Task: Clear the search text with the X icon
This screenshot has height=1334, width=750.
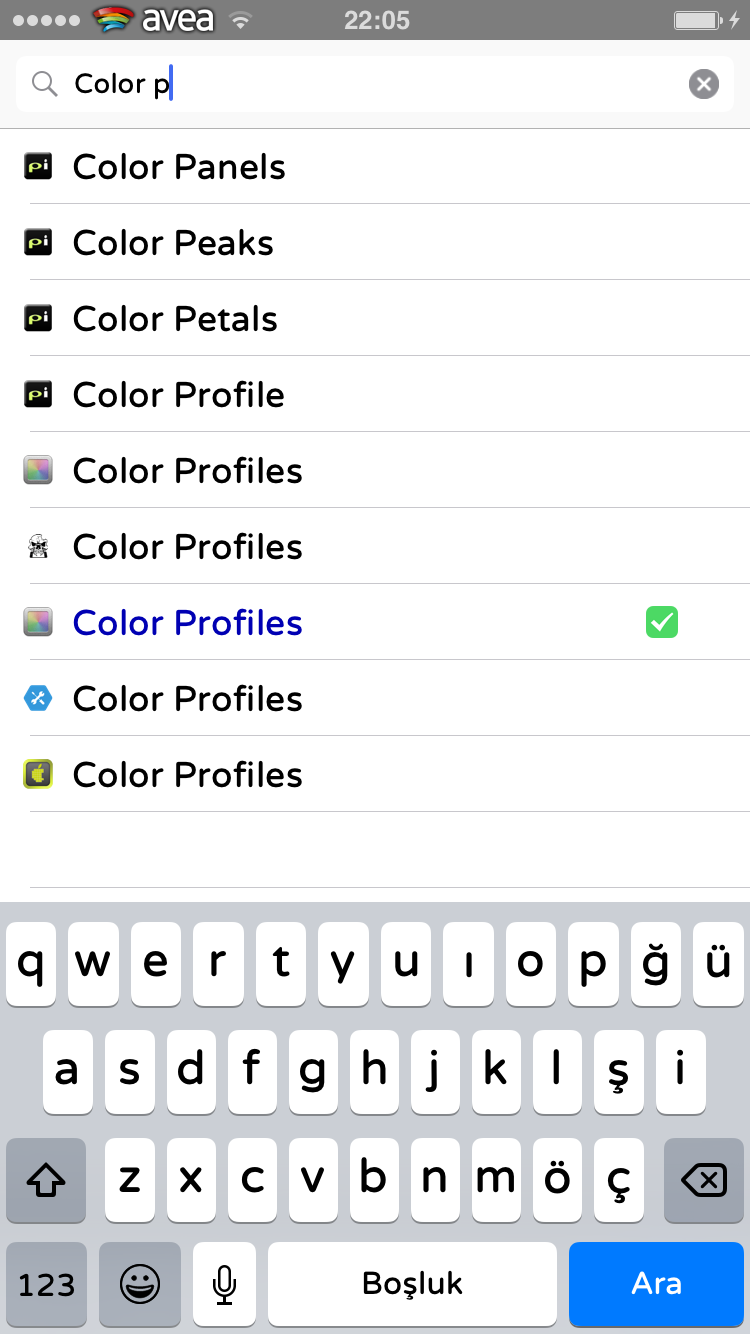Action: click(704, 84)
